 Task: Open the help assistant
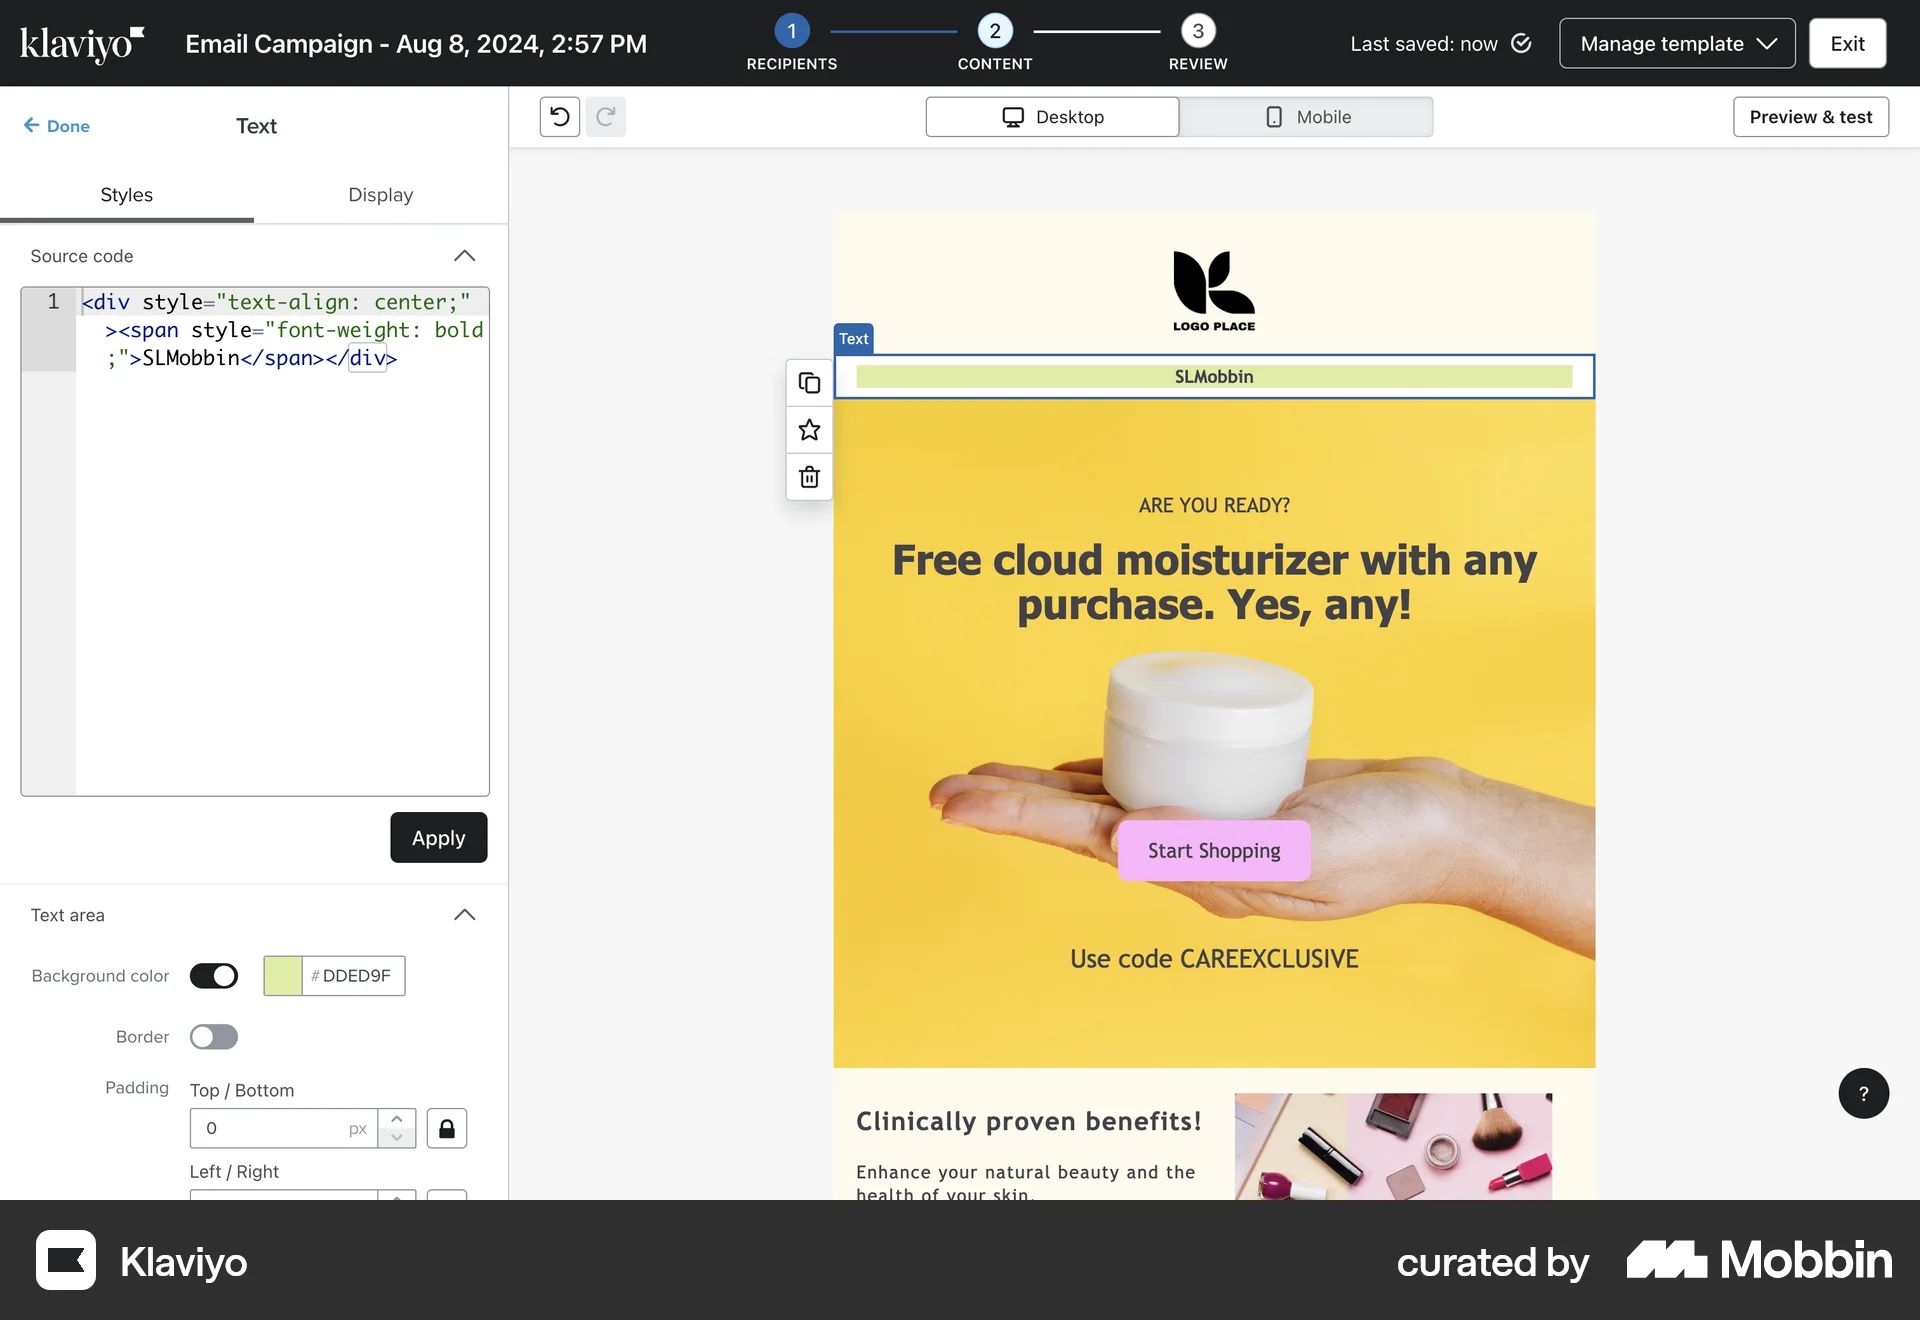coord(1863,1093)
